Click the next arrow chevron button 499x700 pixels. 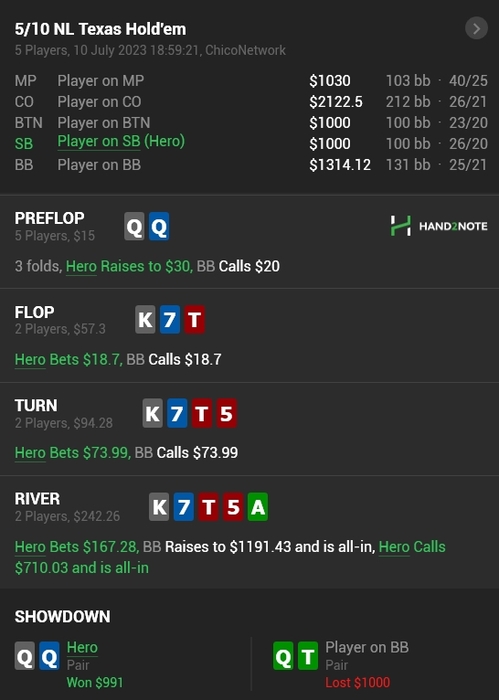pos(476,29)
